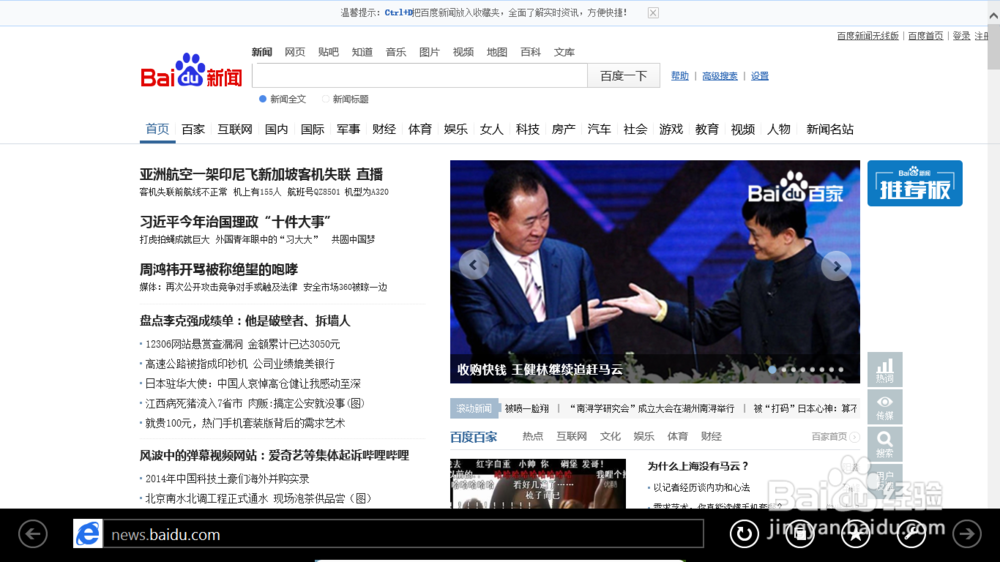The image size is (1000, 562).
Task: Switch to the 图片 search tab
Action: coord(429,52)
